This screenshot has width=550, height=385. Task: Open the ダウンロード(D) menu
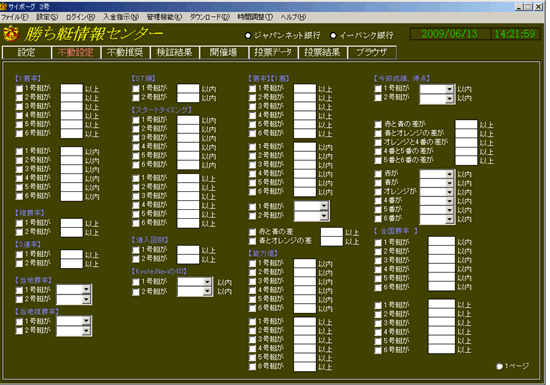[209, 17]
